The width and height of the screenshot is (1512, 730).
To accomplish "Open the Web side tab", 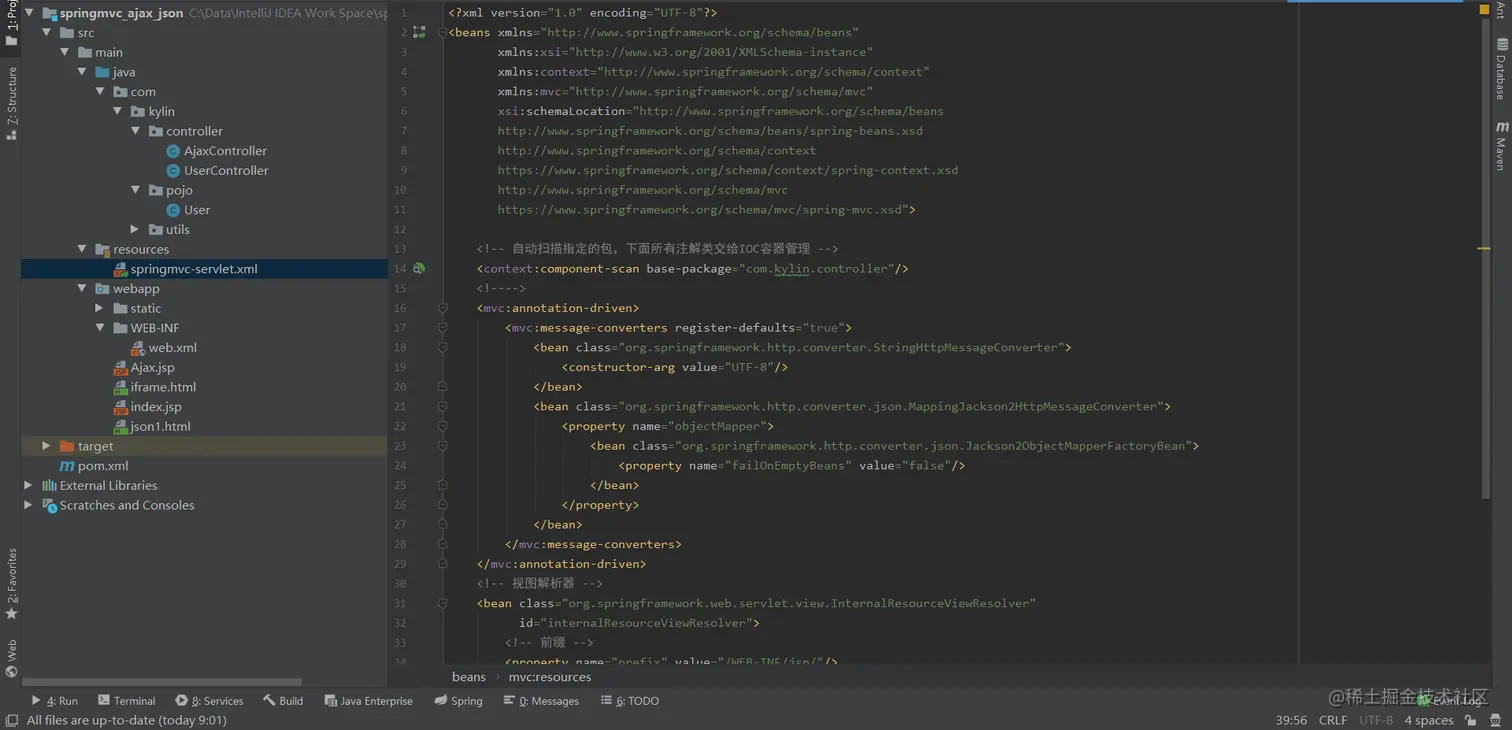I will (11, 658).
